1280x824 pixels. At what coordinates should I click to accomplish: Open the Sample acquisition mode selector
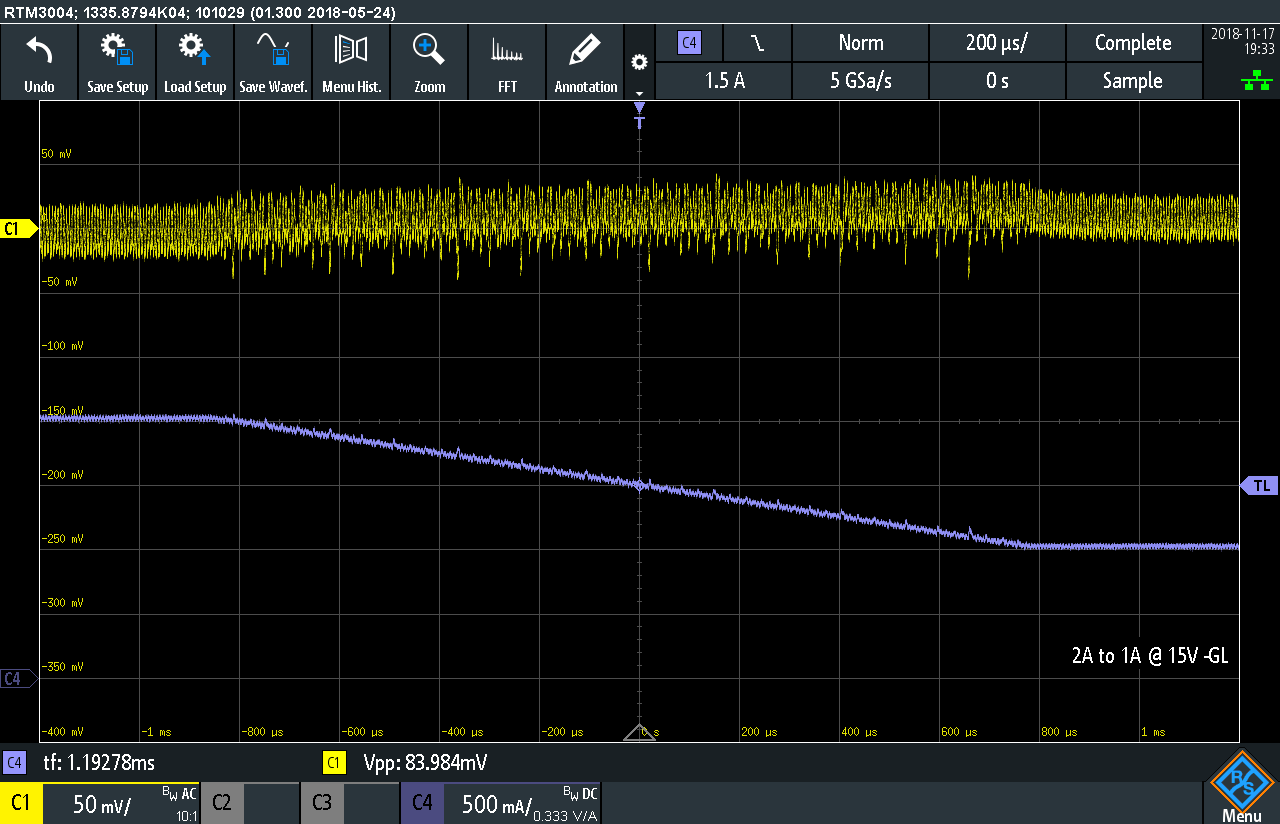coord(1132,81)
